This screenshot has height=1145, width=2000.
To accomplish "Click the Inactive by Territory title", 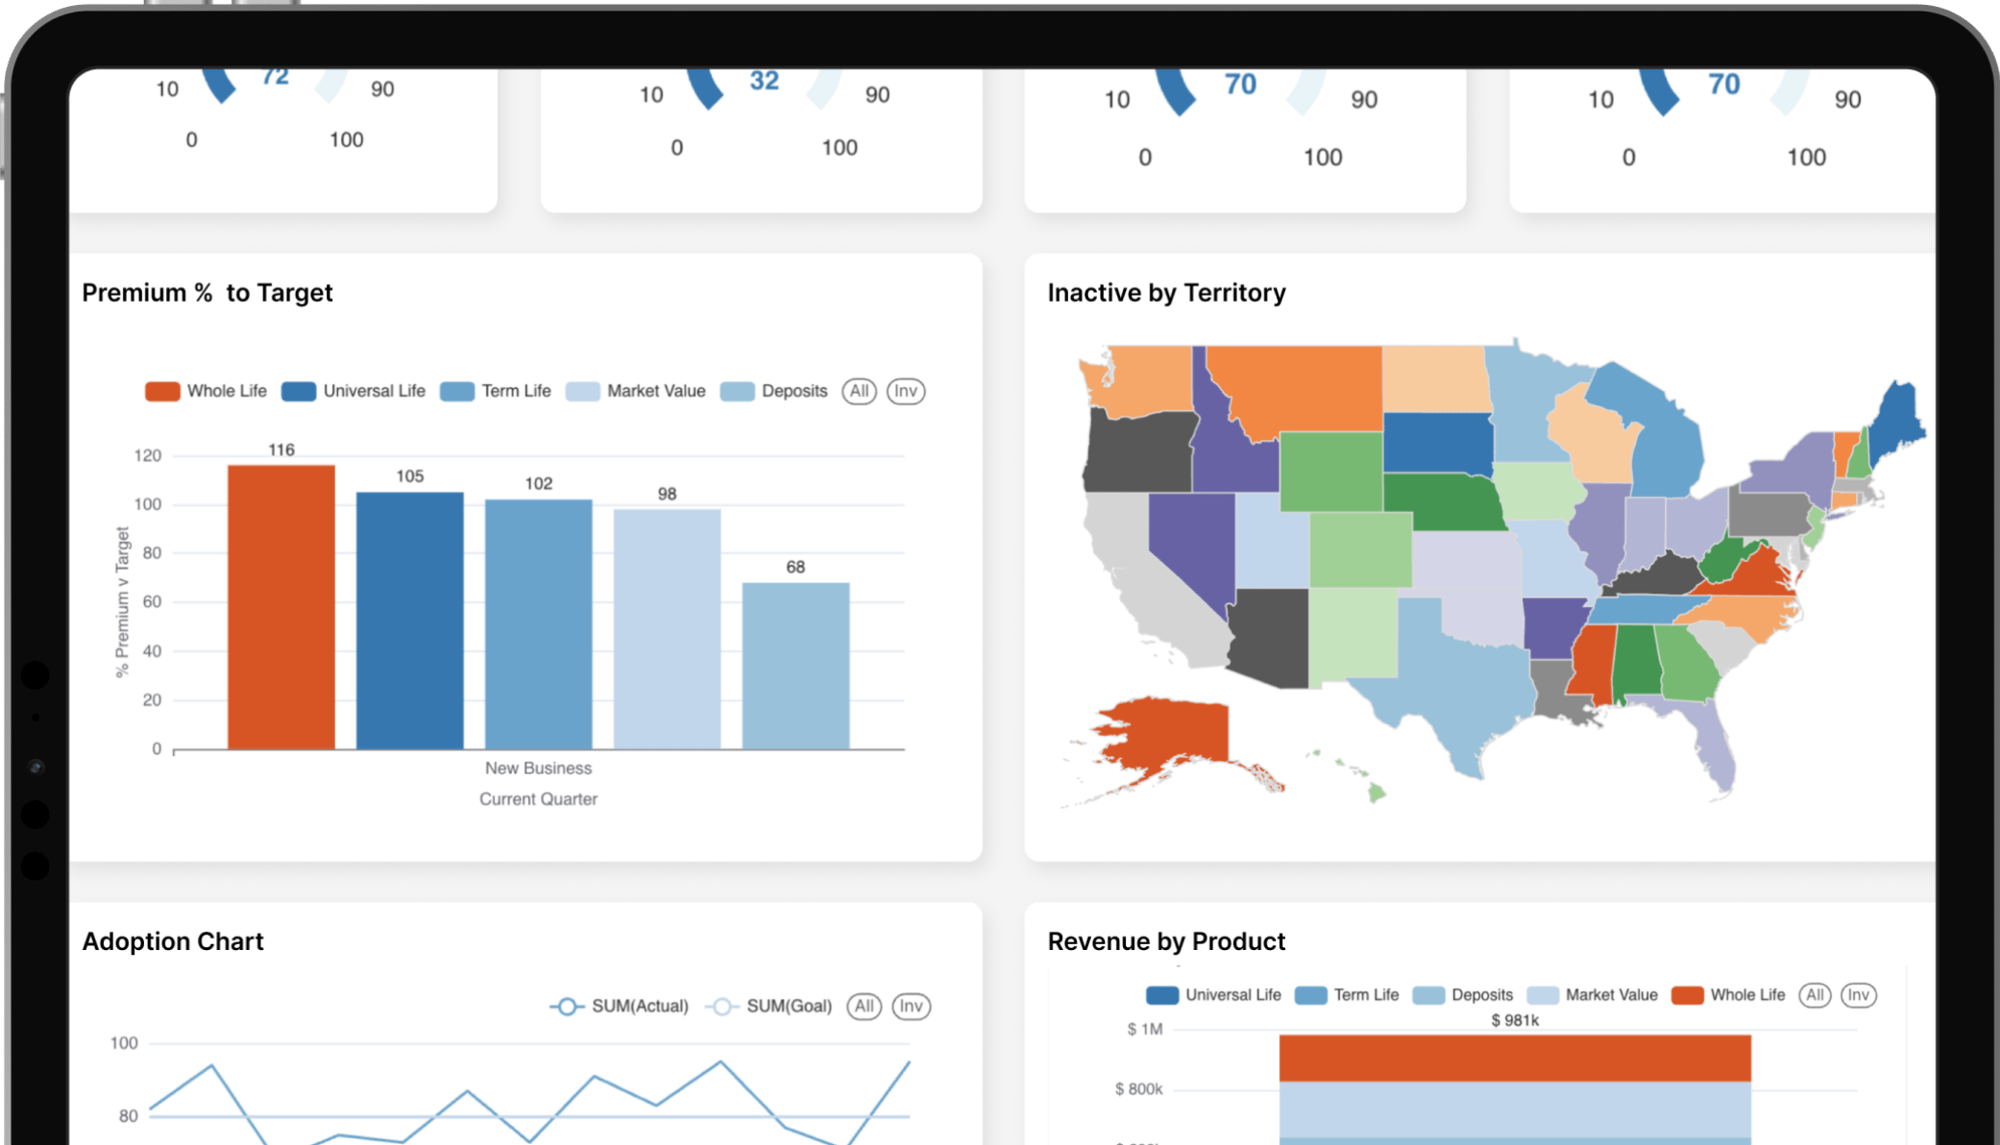I will 1166,293.
